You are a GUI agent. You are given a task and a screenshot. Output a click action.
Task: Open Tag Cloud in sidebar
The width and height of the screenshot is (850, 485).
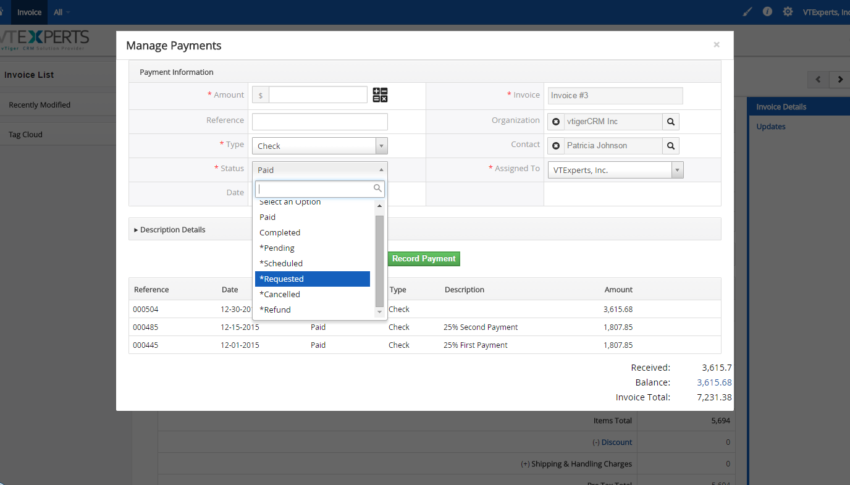point(25,134)
